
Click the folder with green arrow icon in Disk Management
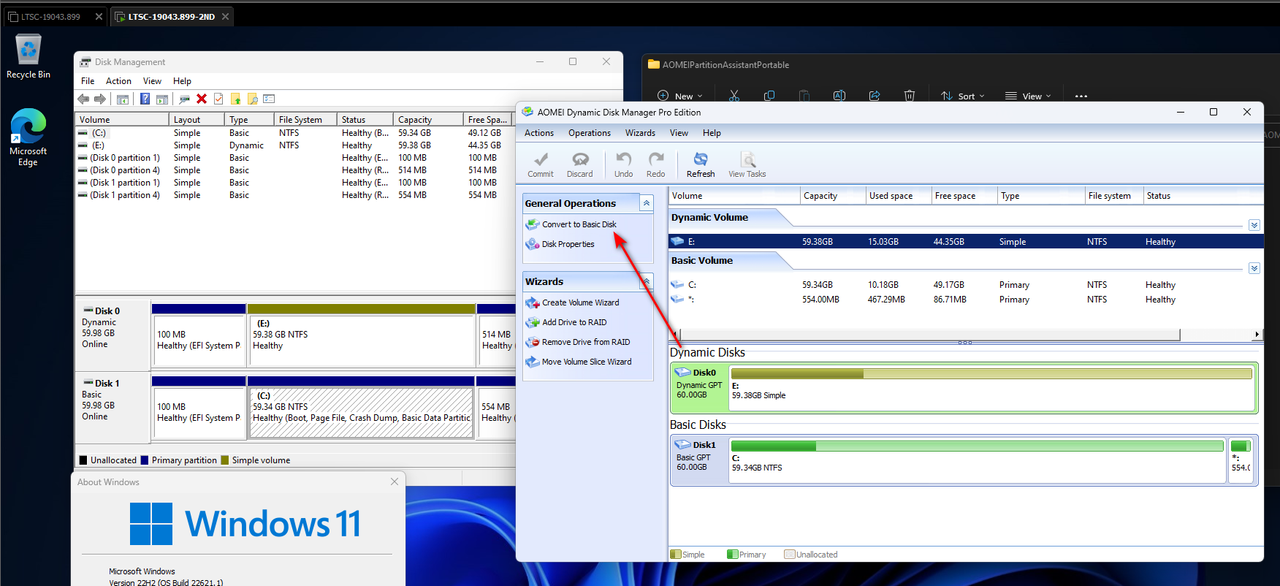tap(236, 99)
